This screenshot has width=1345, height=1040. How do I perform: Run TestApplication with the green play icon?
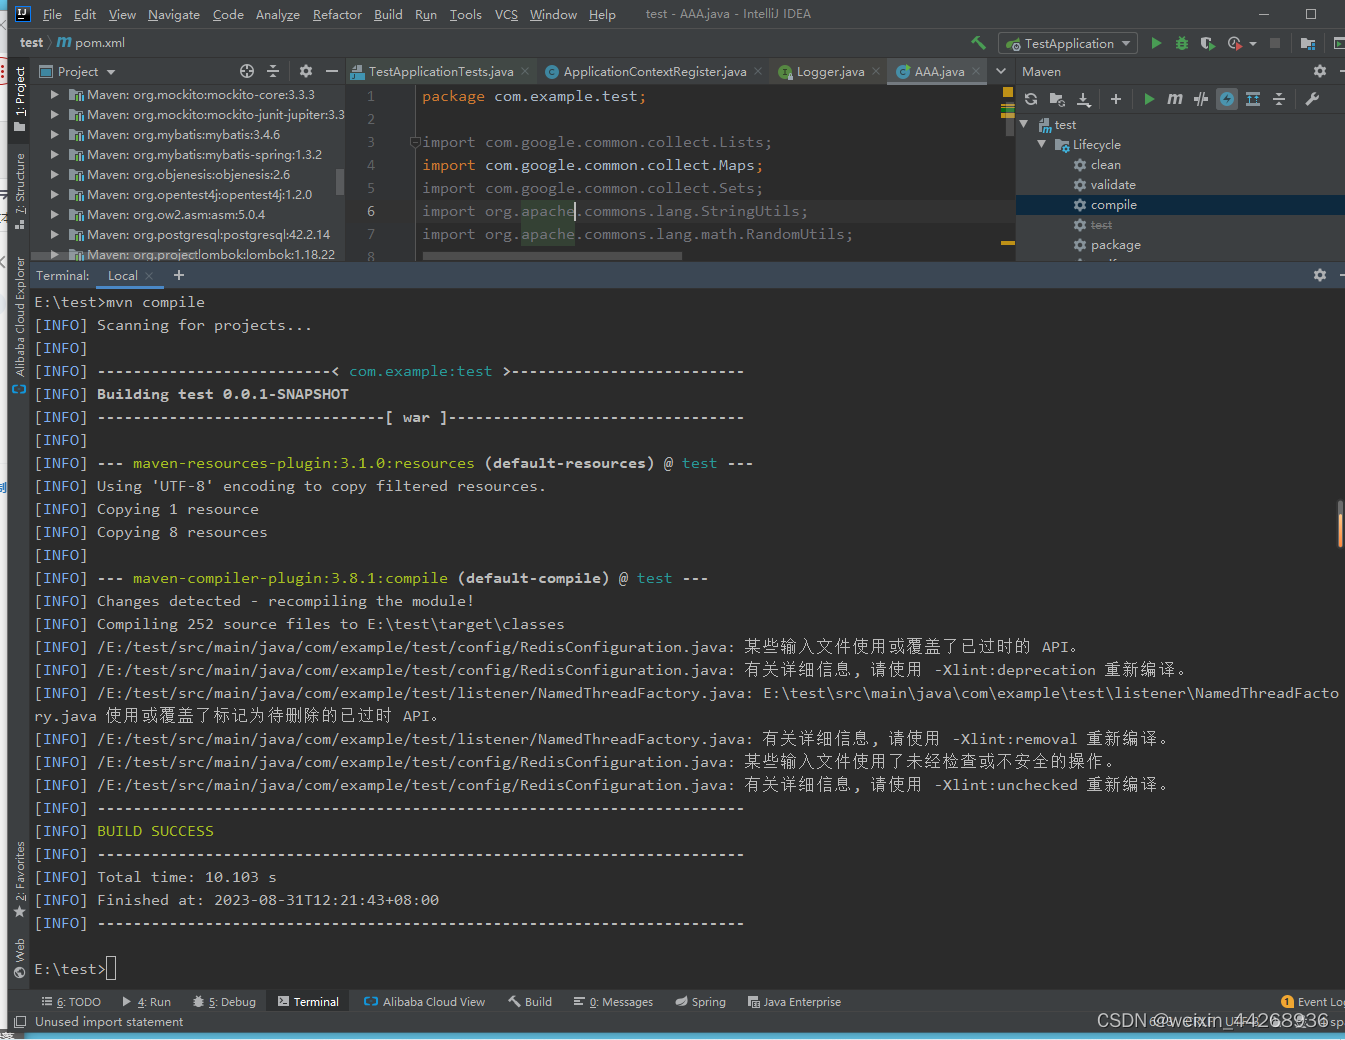1156,43
